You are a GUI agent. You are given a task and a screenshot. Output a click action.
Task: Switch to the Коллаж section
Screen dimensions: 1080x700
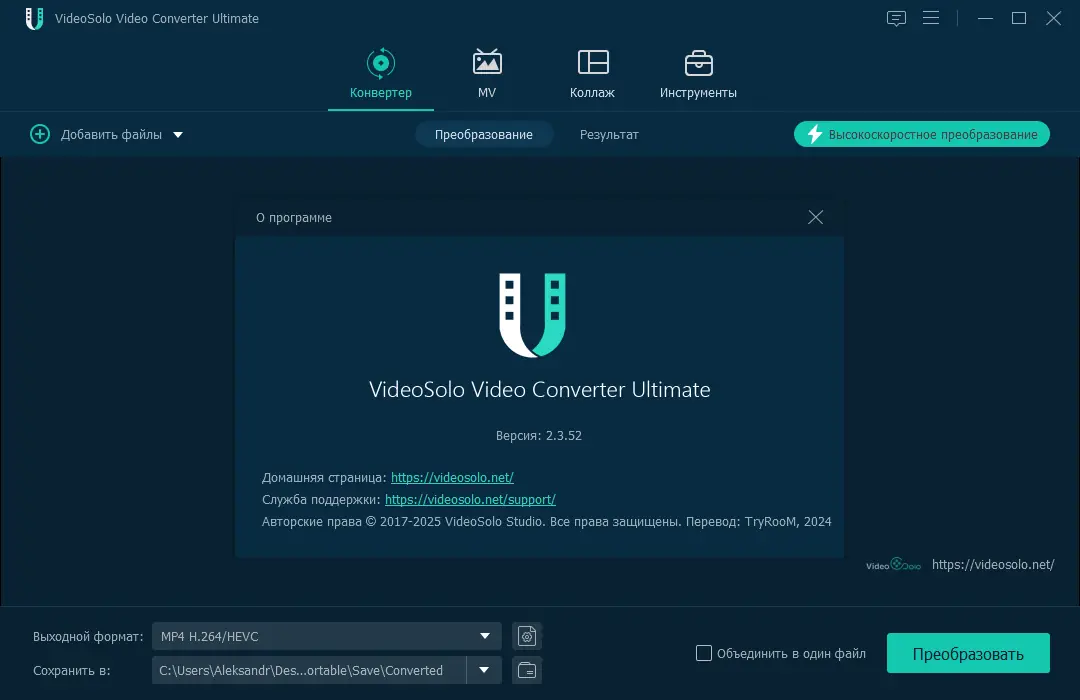592,63
